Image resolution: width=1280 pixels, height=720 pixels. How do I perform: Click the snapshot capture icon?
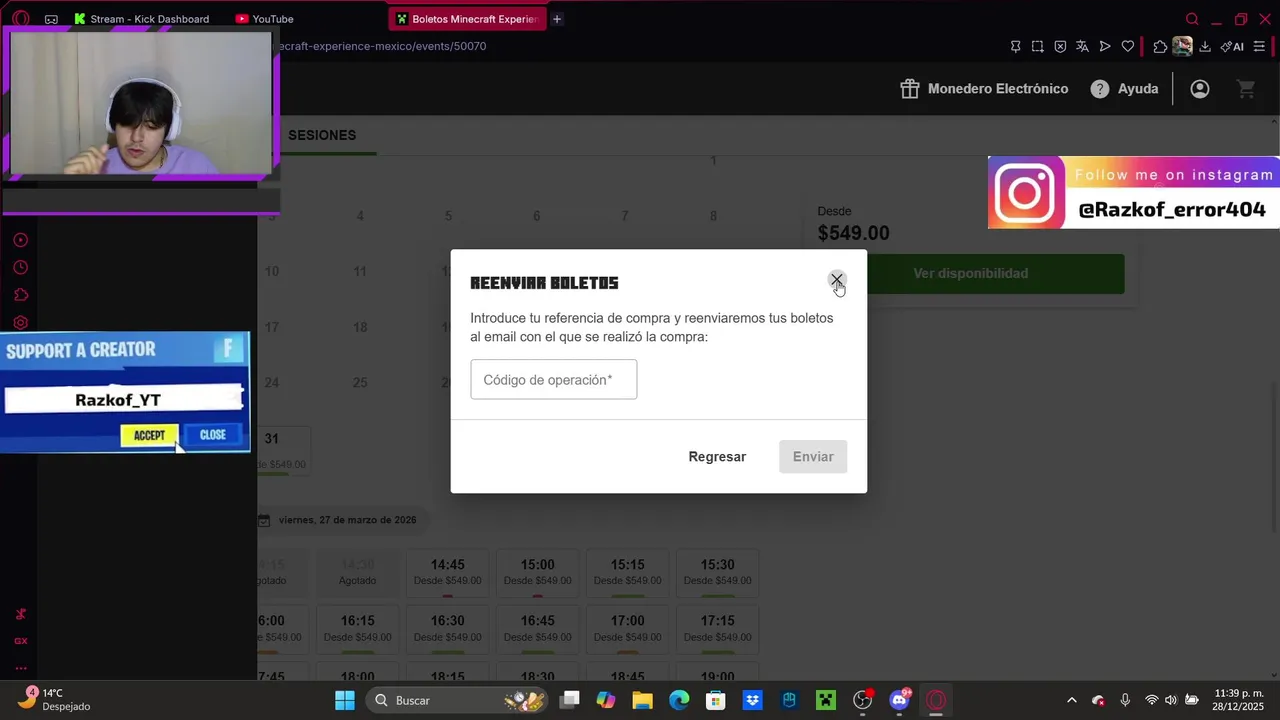coord(1038,46)
